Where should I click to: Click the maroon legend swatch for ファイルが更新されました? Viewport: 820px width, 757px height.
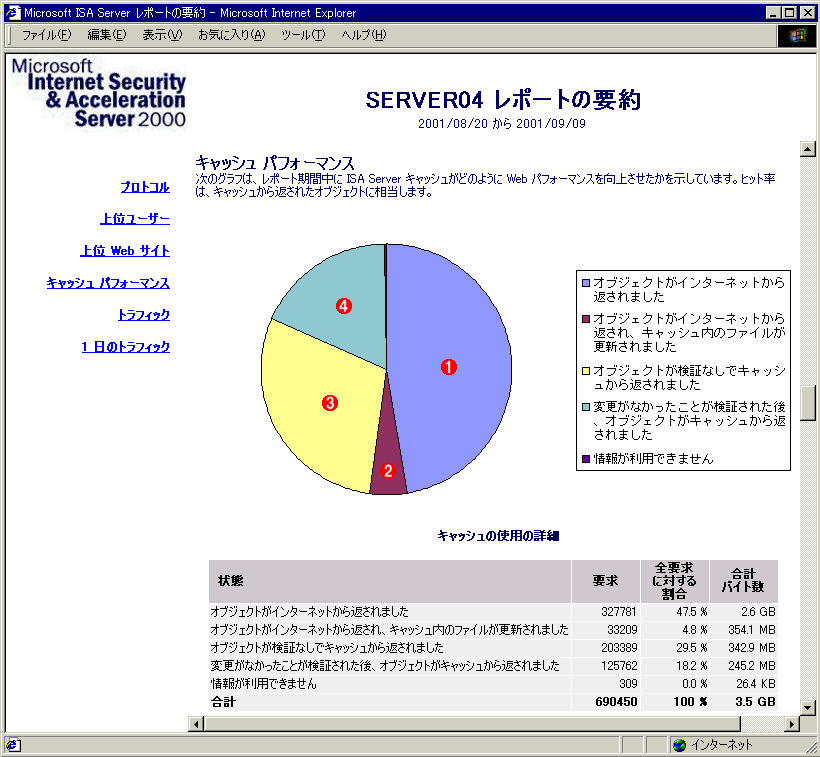pos(586,319)
